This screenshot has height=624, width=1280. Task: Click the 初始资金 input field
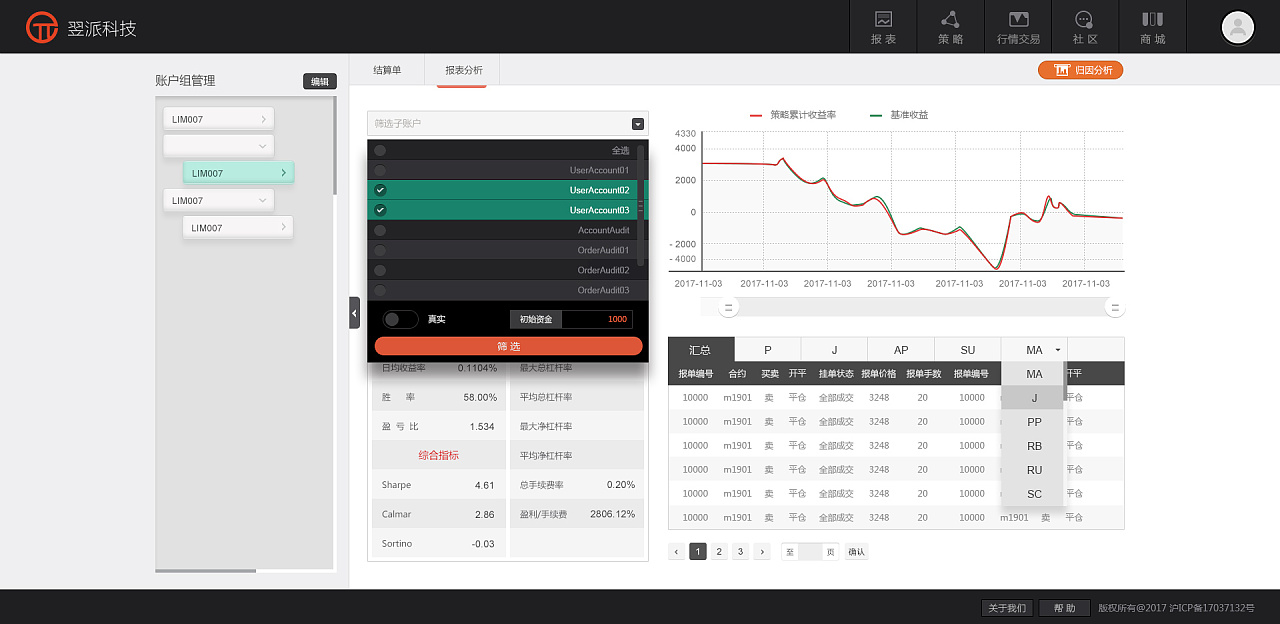click(x=597, y=319)
